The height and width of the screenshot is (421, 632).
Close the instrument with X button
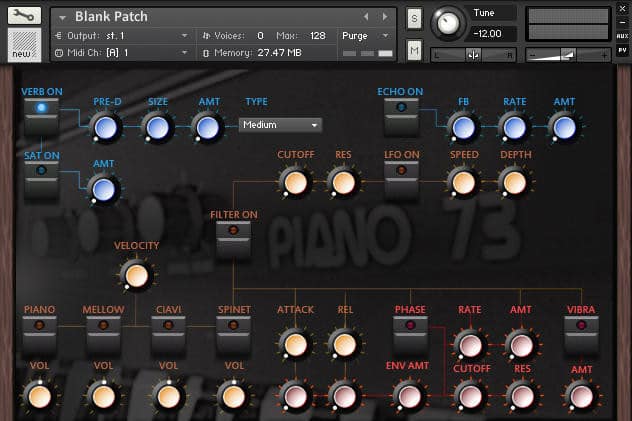tap(622, 8)
